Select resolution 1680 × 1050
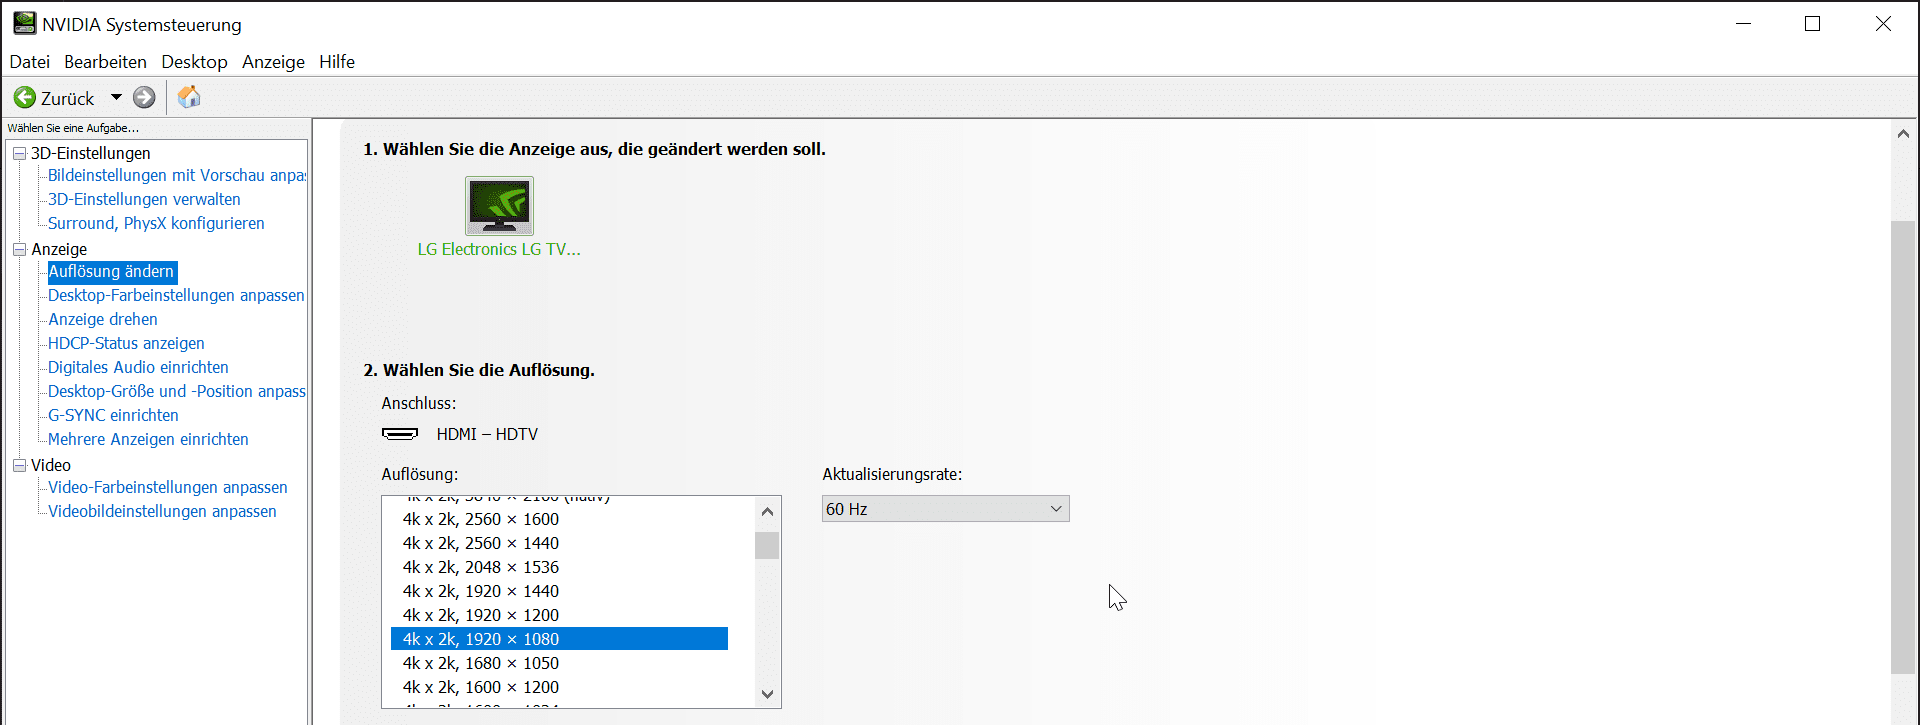 [559, 663]
